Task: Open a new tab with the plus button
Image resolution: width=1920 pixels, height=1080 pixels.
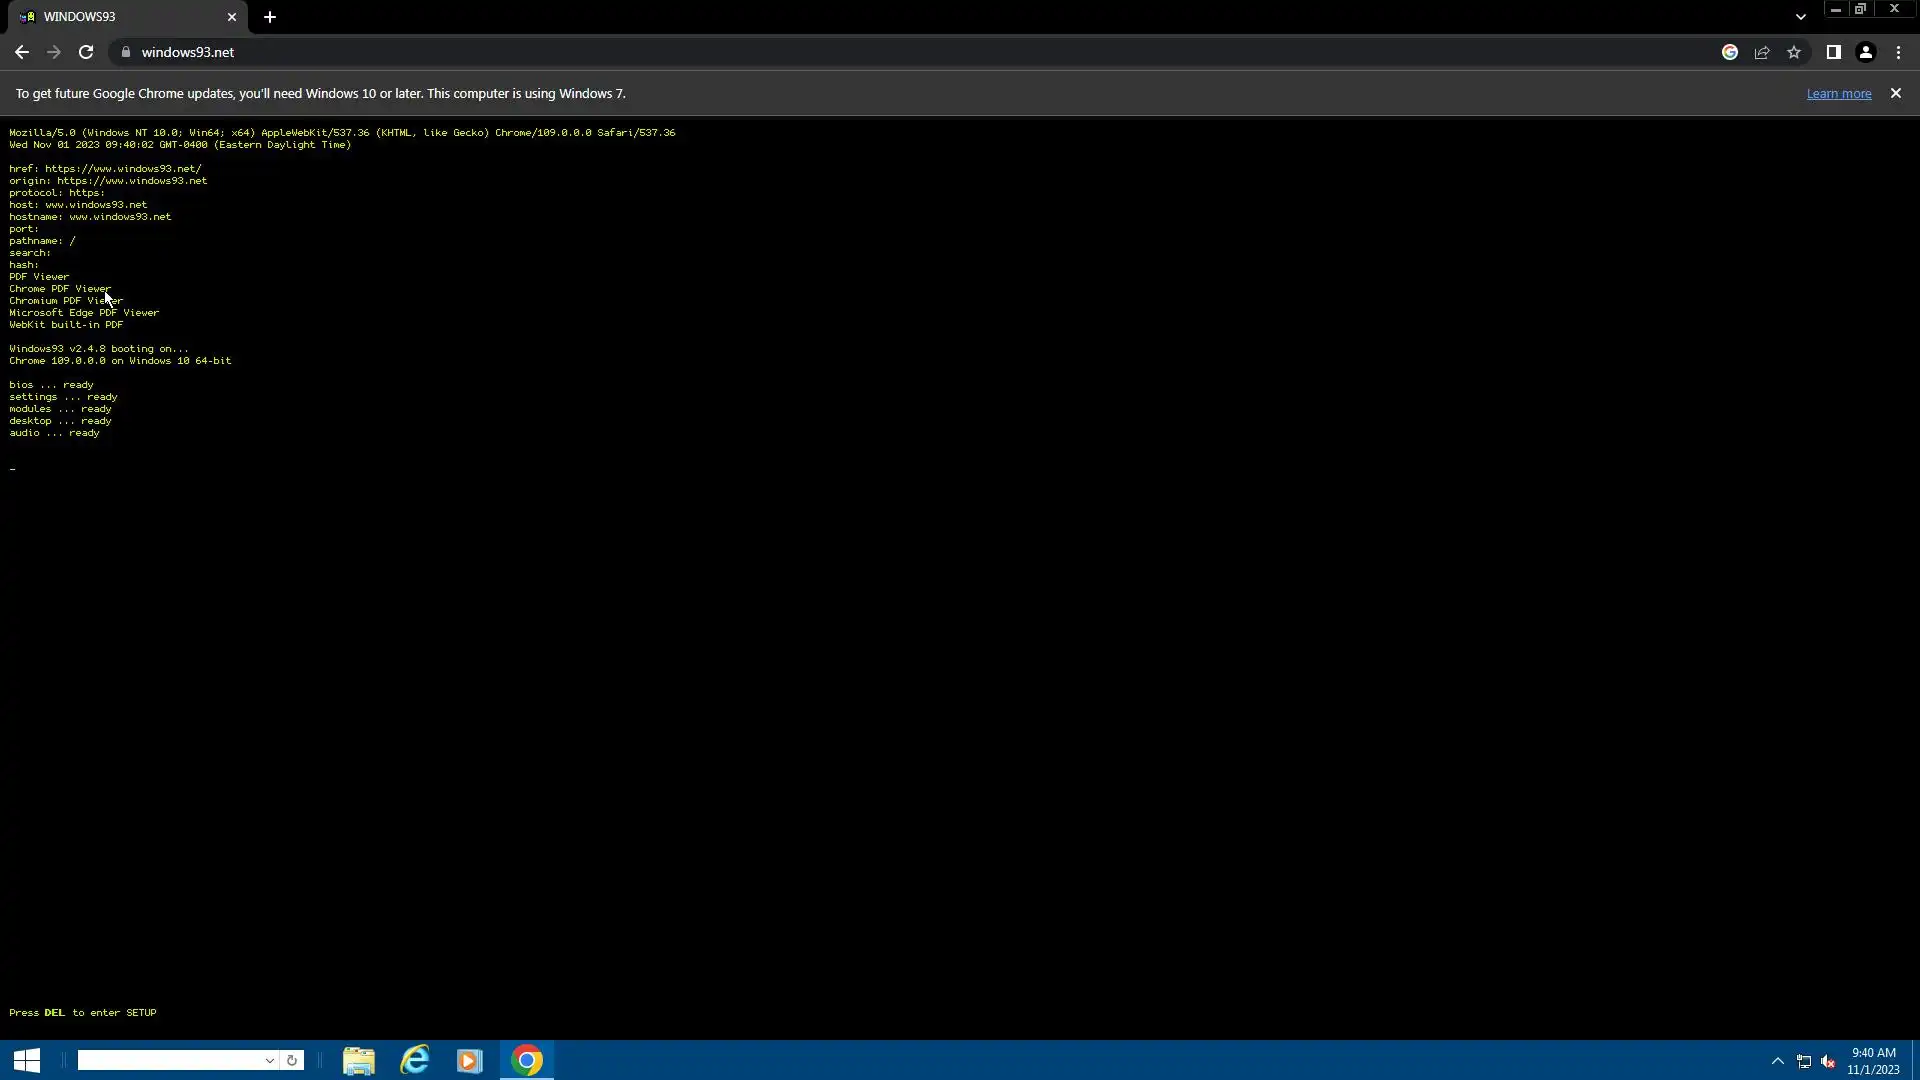Action: click(270, 17)
